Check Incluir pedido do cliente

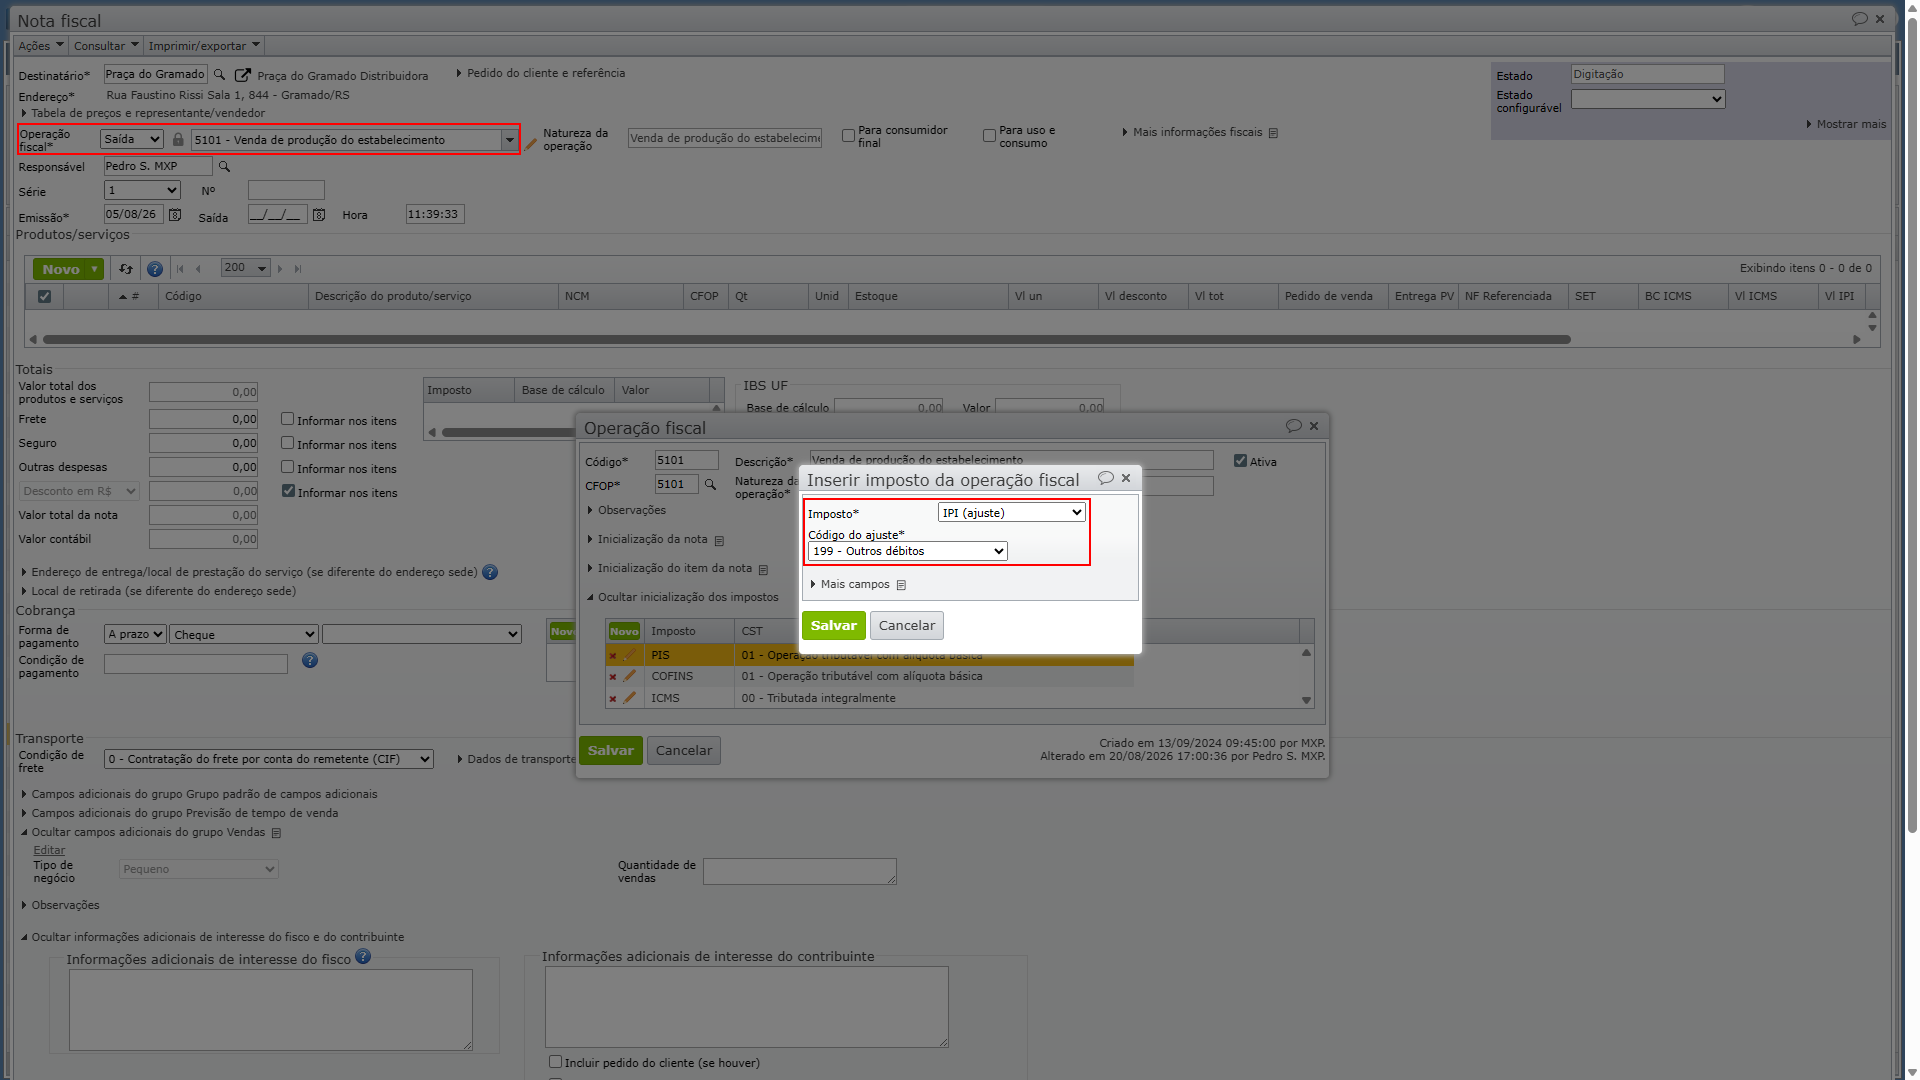pyautogui.click(x=555, y=1062)
